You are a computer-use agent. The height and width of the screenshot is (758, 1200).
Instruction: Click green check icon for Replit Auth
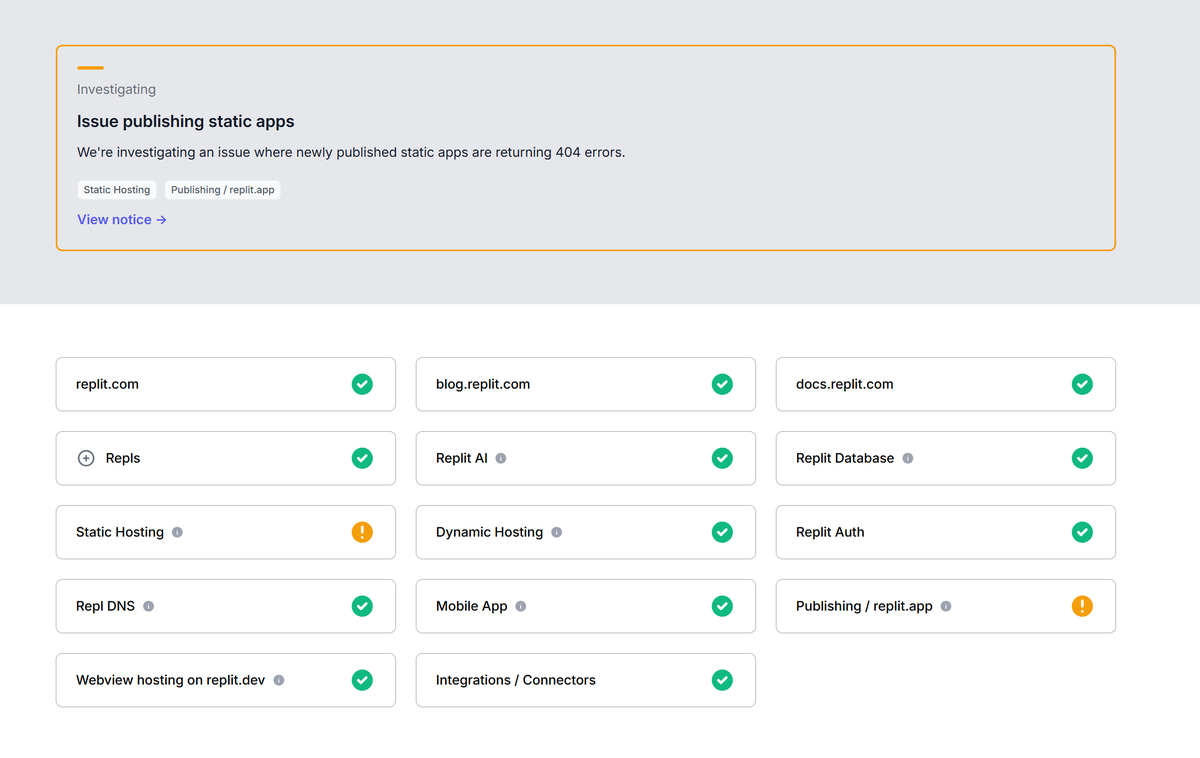tap(1082, 532)
